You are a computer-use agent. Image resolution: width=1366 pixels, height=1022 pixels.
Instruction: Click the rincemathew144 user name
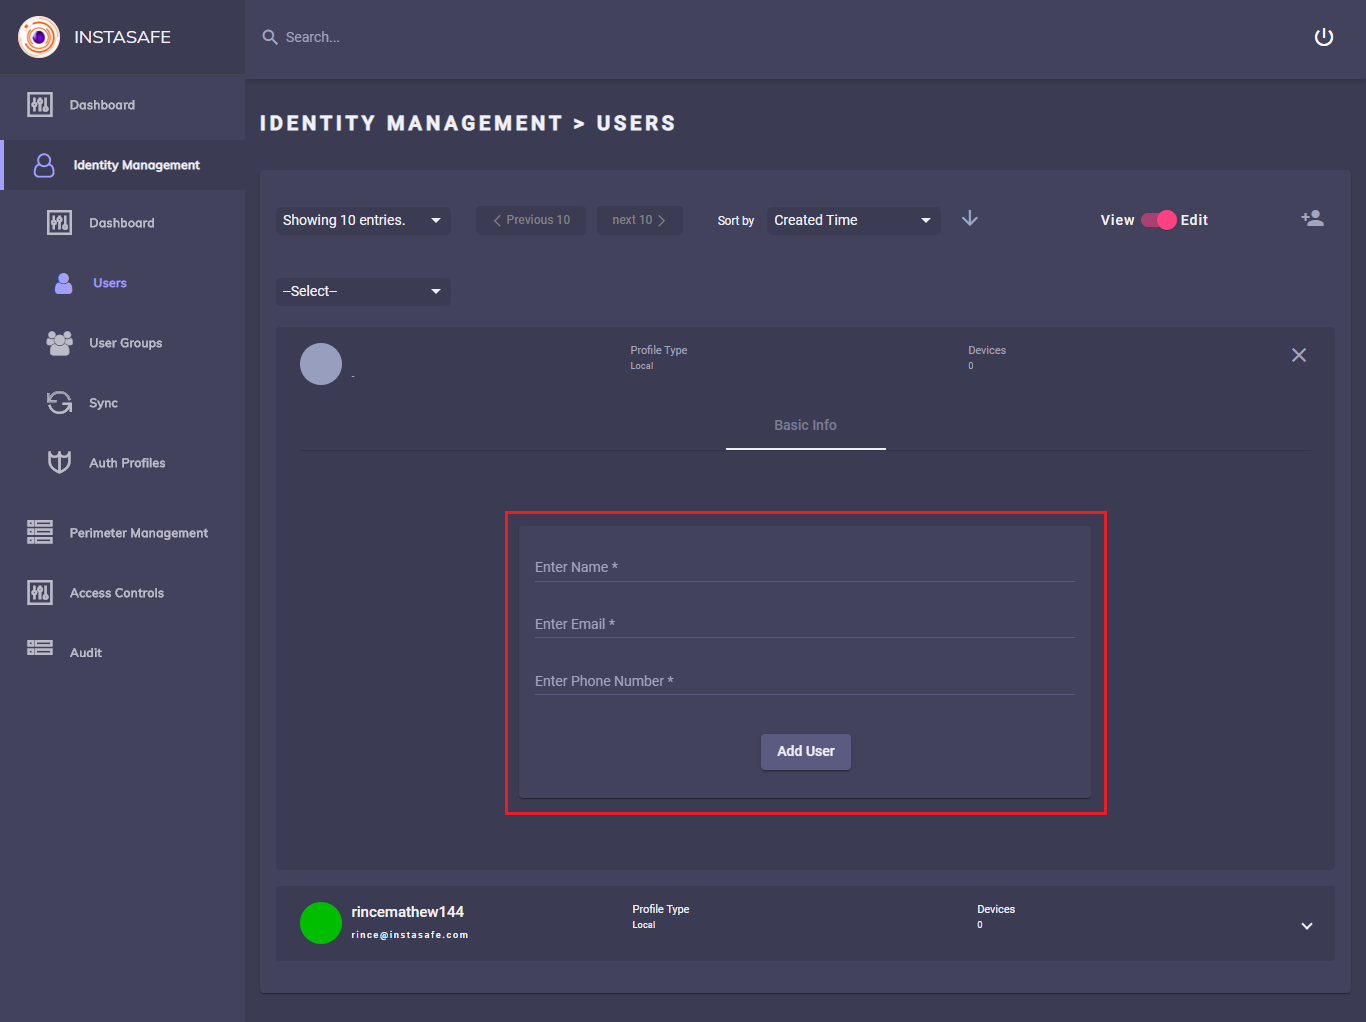pos(408,912)
